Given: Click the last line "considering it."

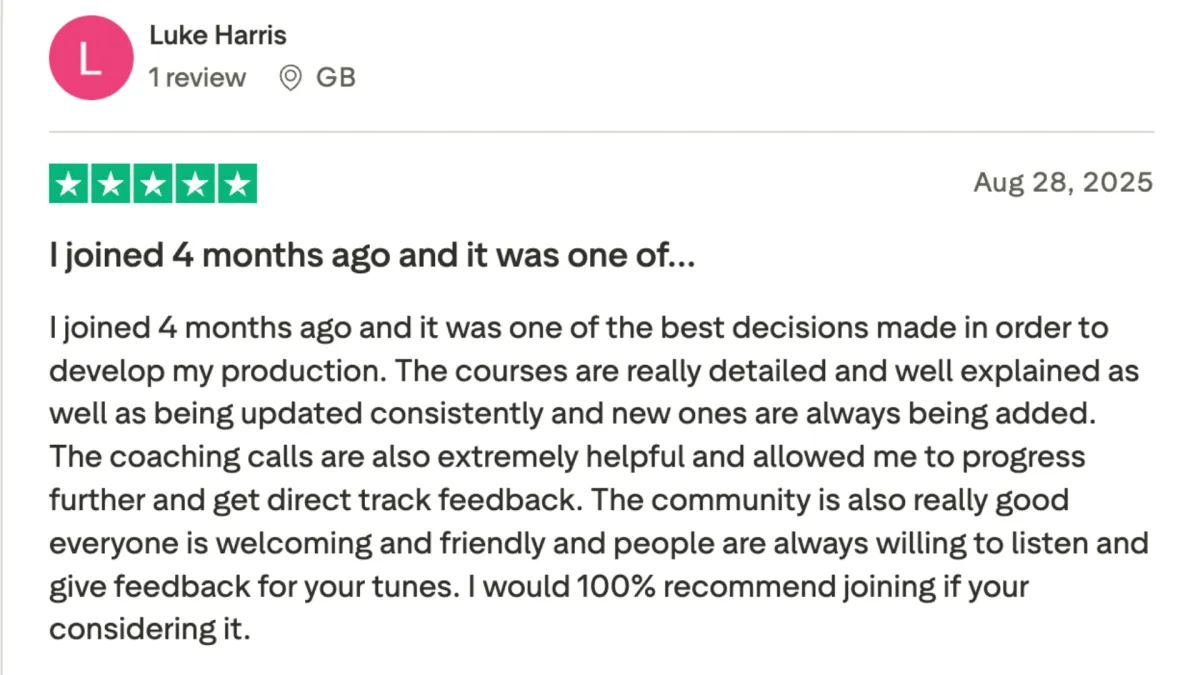Looking at the screenshot, I should click(148, 630).
